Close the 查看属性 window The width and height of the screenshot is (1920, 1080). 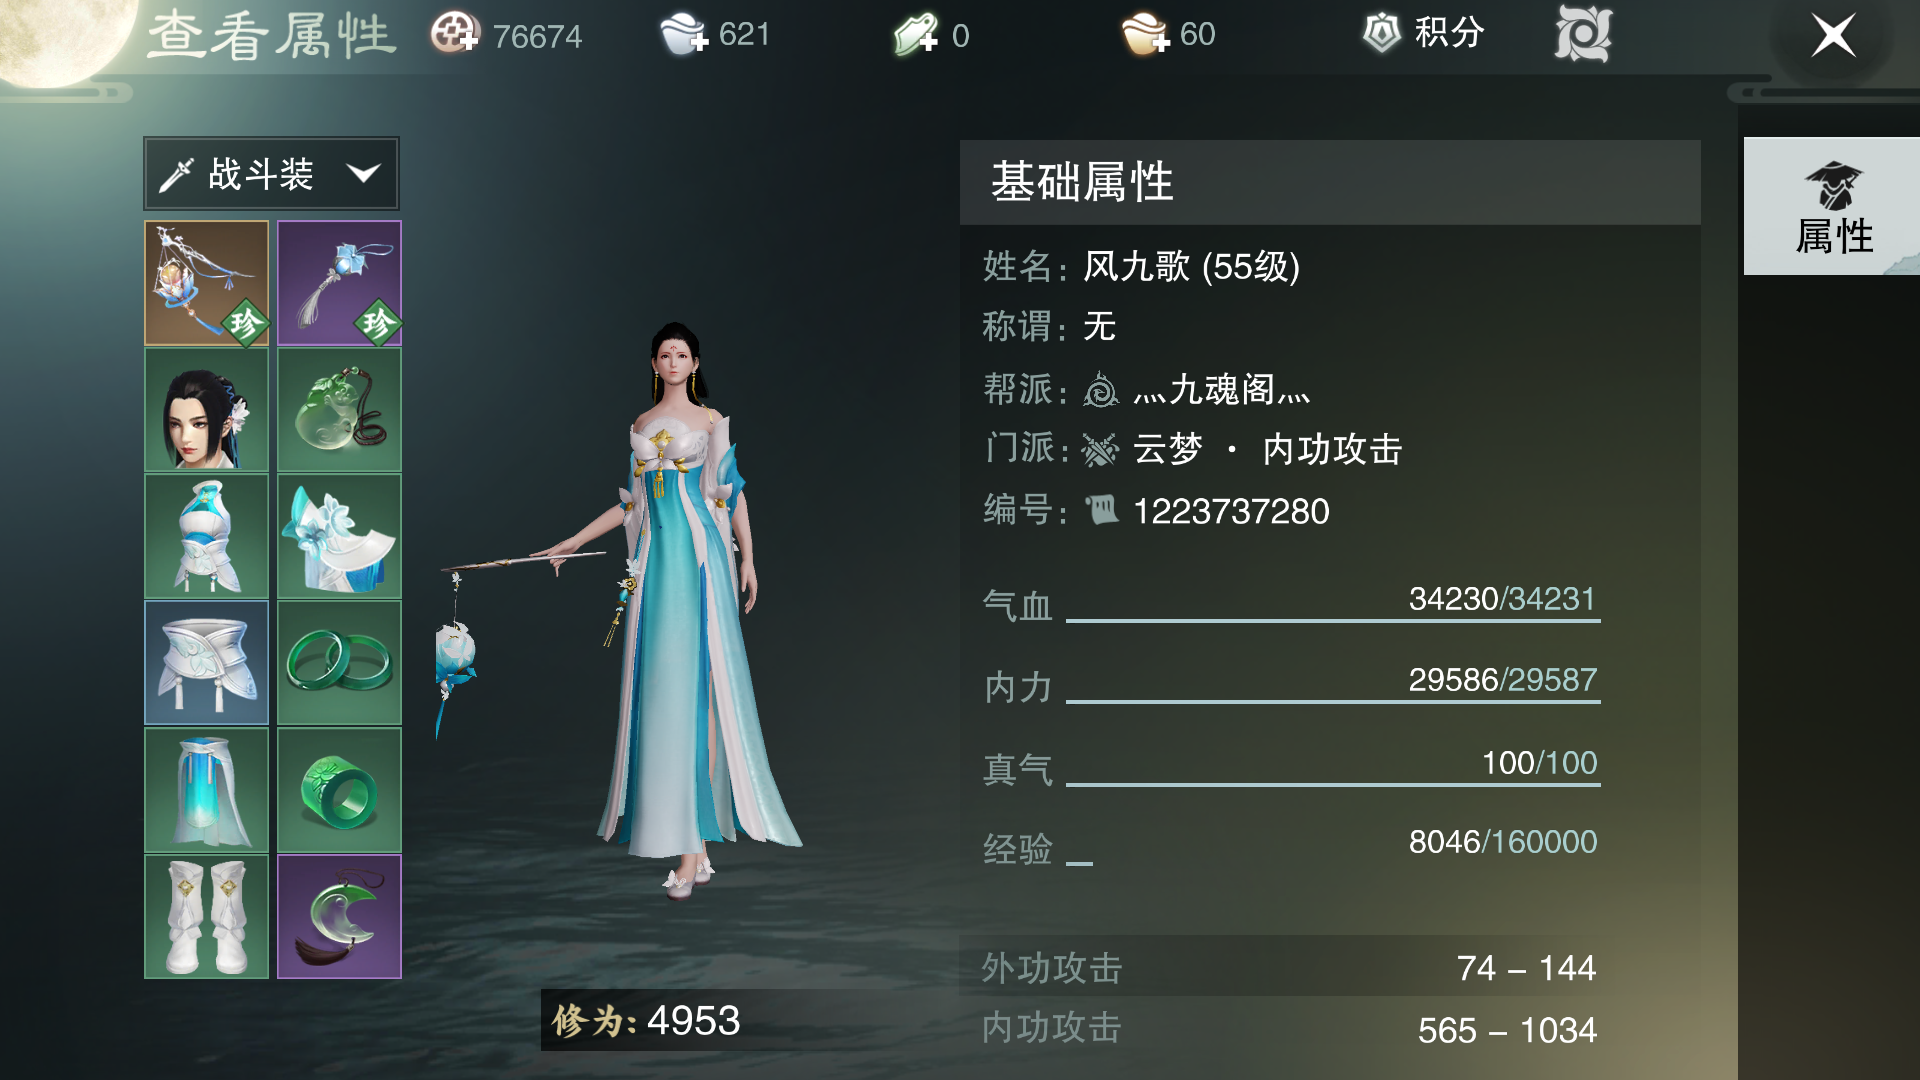click(1833, 36)
